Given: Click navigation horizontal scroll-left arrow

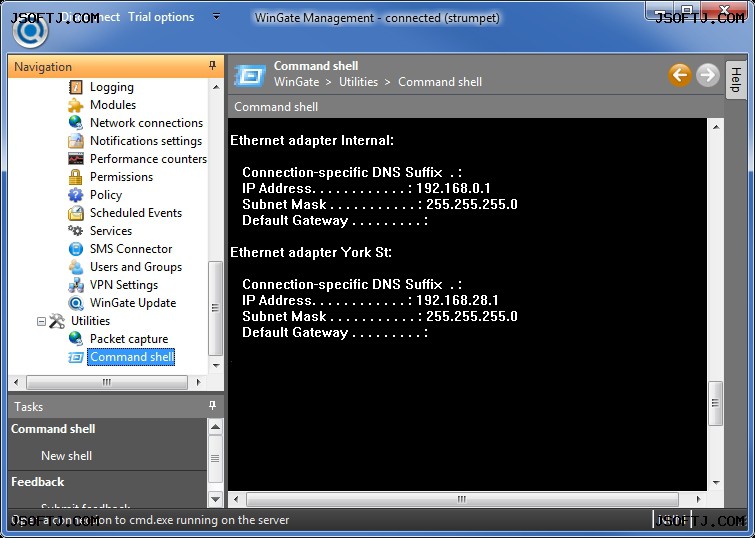Looking at the screenshot, I should (16, 382).
